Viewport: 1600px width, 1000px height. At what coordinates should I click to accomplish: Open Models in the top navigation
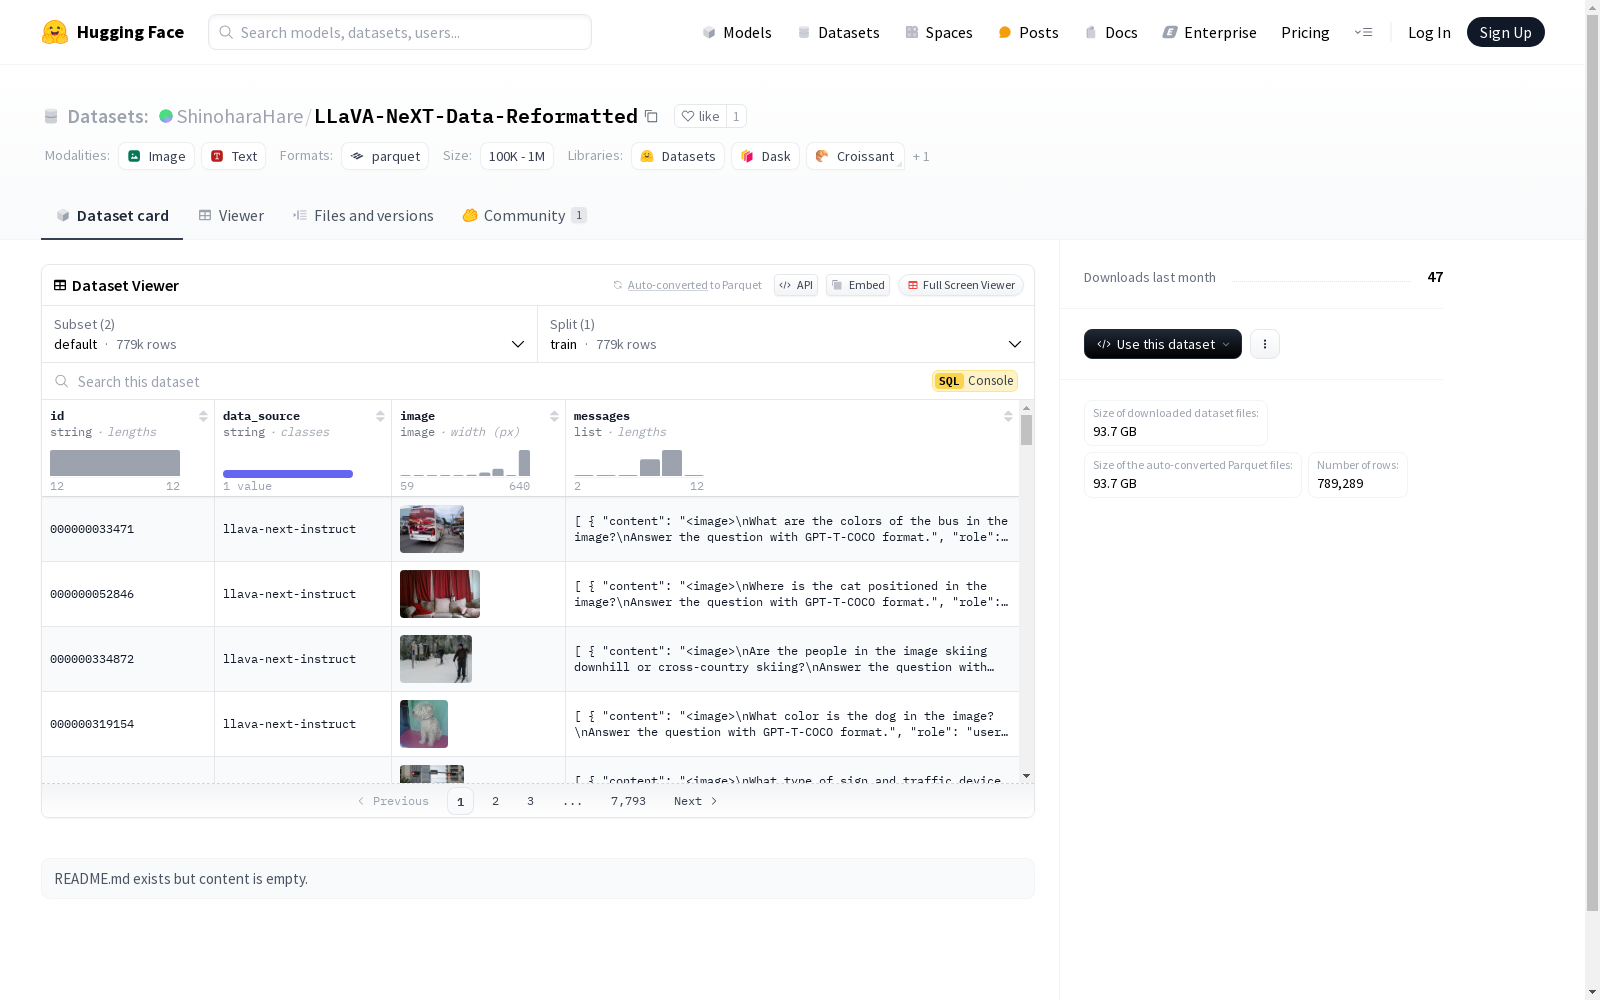(737, 32)
